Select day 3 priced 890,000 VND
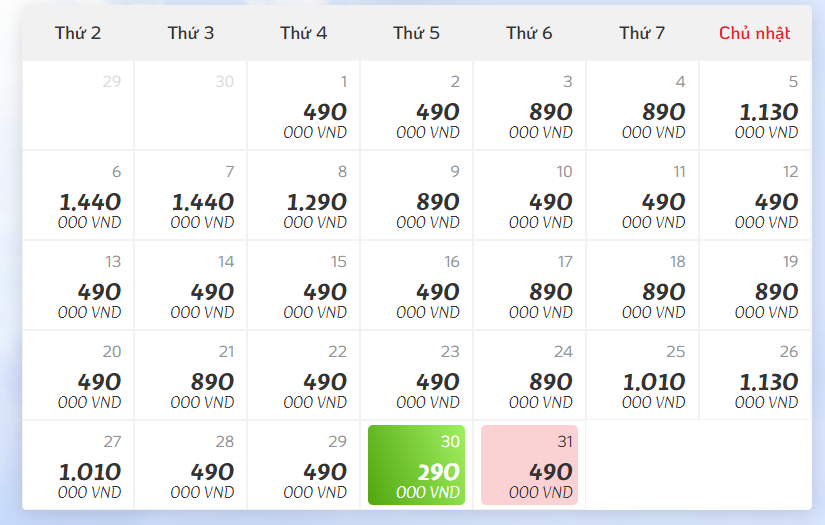 tap(529, 106)
